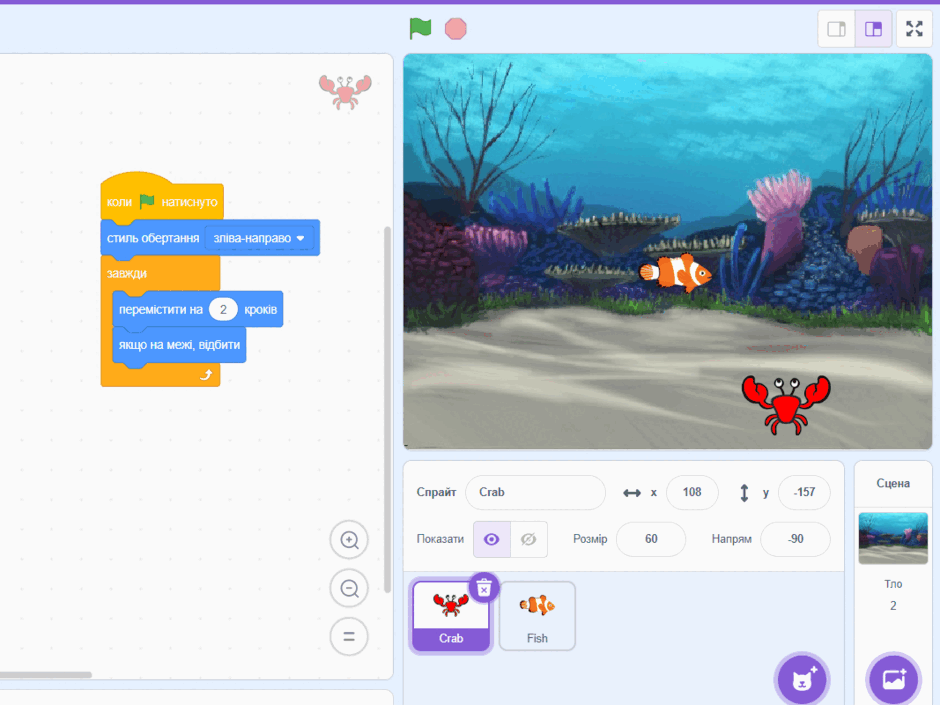Hide the sprite with the crossed eye icon
940x705 pixels.
coord(528,540)
